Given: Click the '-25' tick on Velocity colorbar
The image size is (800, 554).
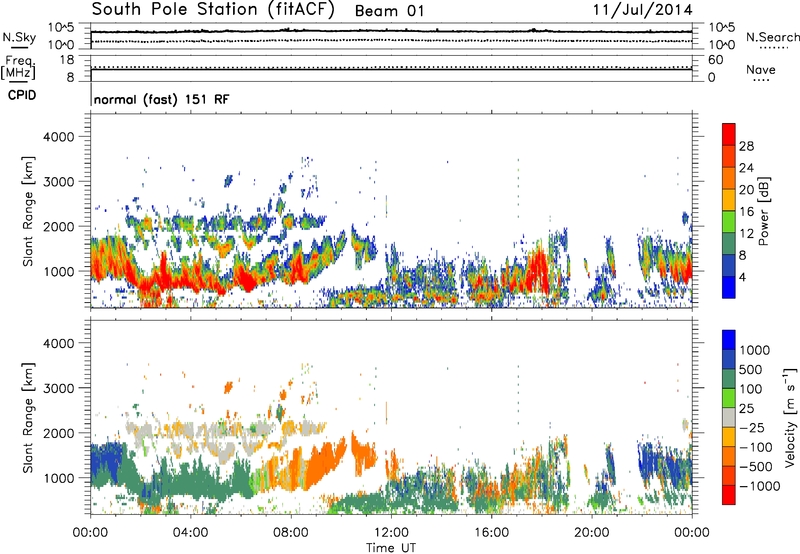Looking at the screenshot, I should pos(752,427).
